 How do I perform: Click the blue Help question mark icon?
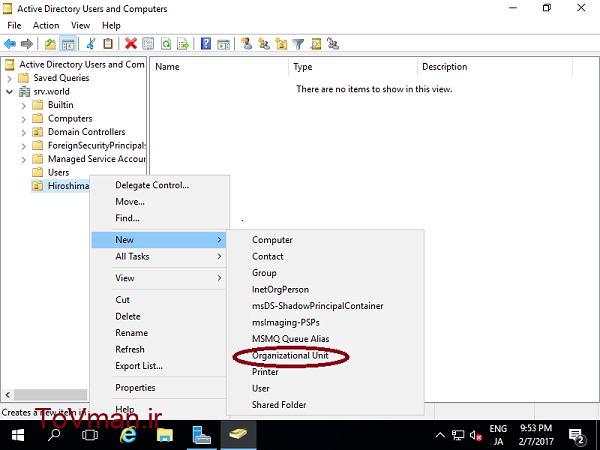click(205, 44)
